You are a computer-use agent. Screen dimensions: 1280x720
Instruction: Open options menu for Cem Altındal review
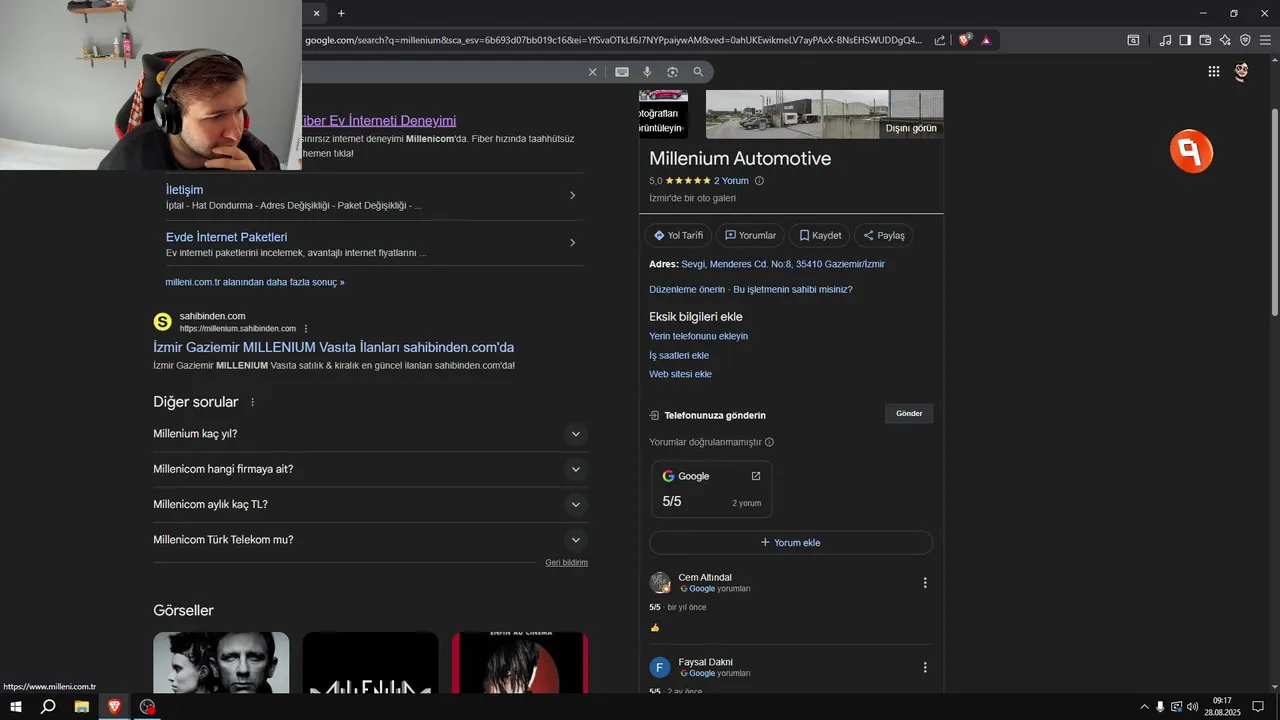pos(924,583)
